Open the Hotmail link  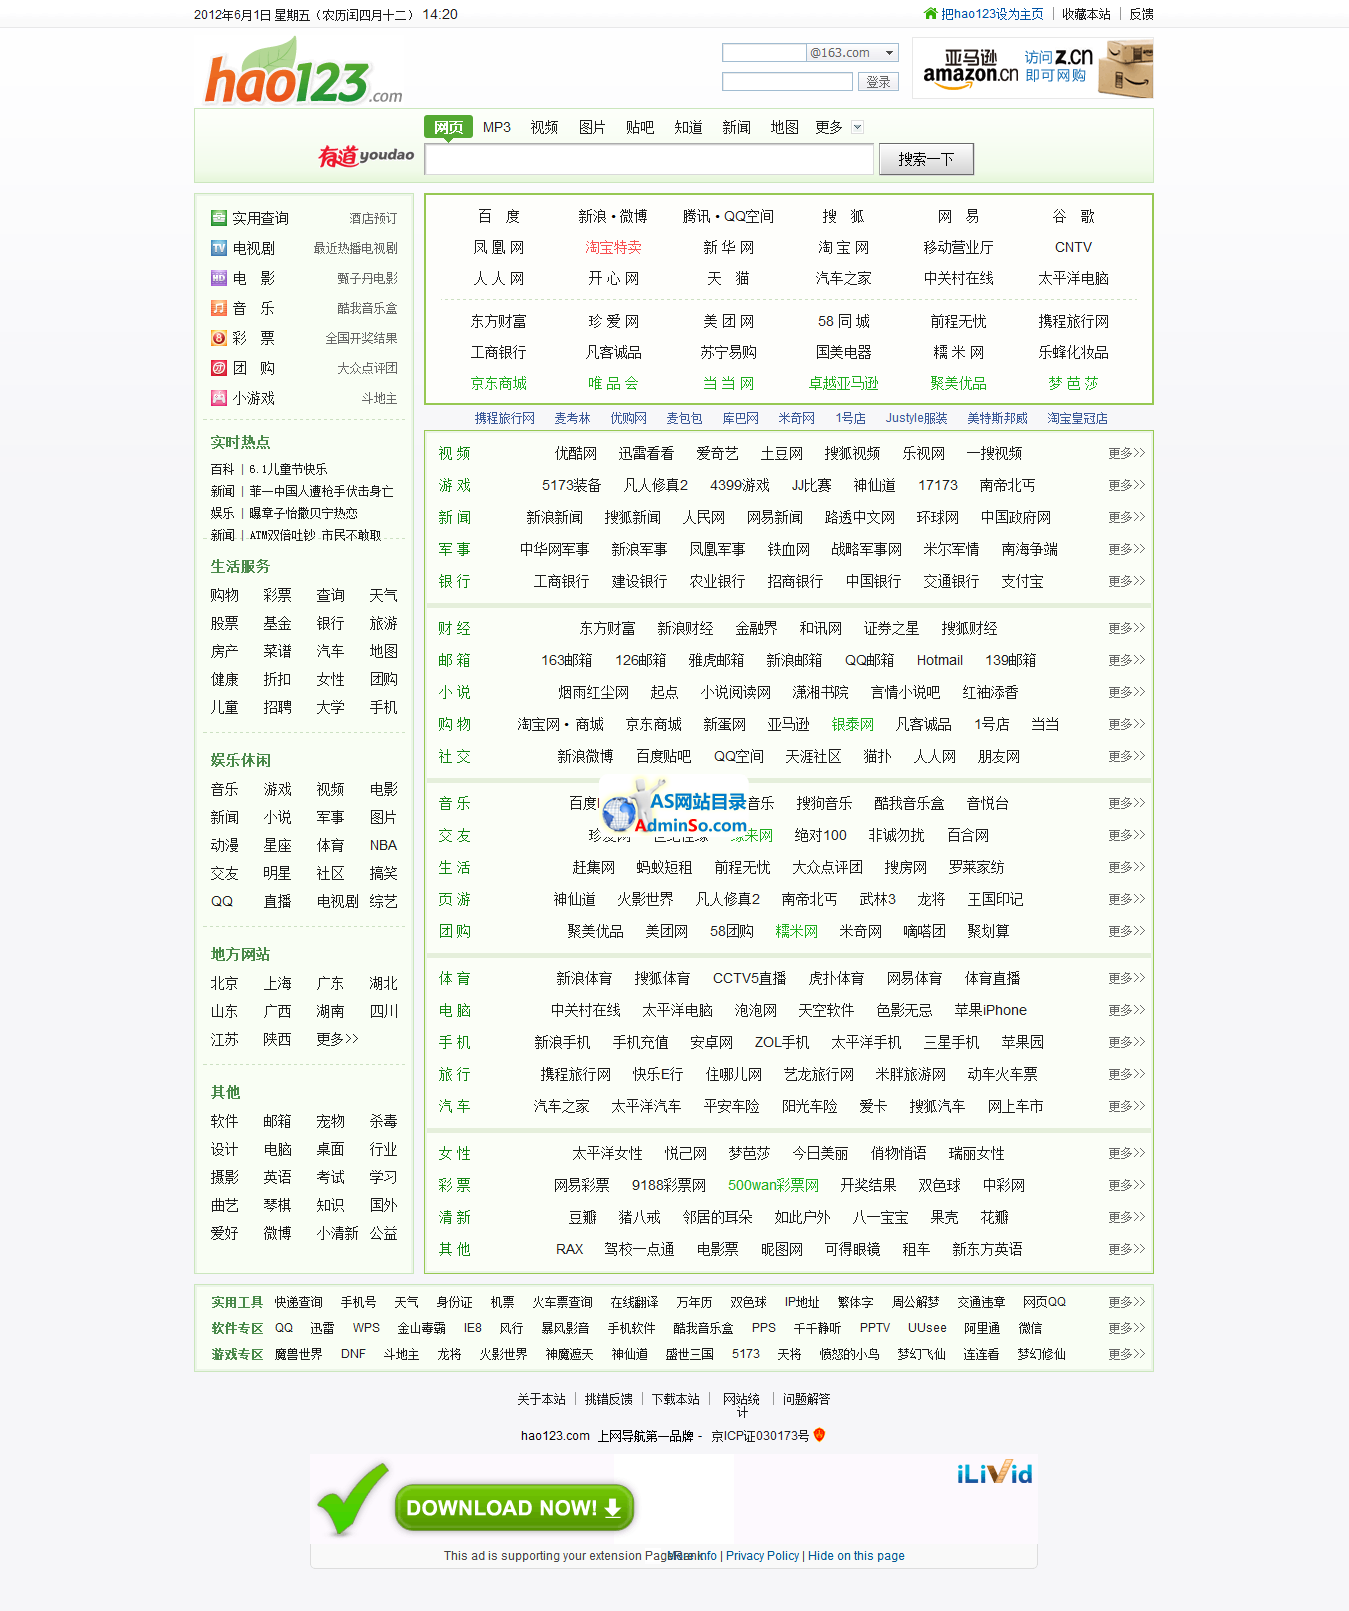click(x=940, y=660)
